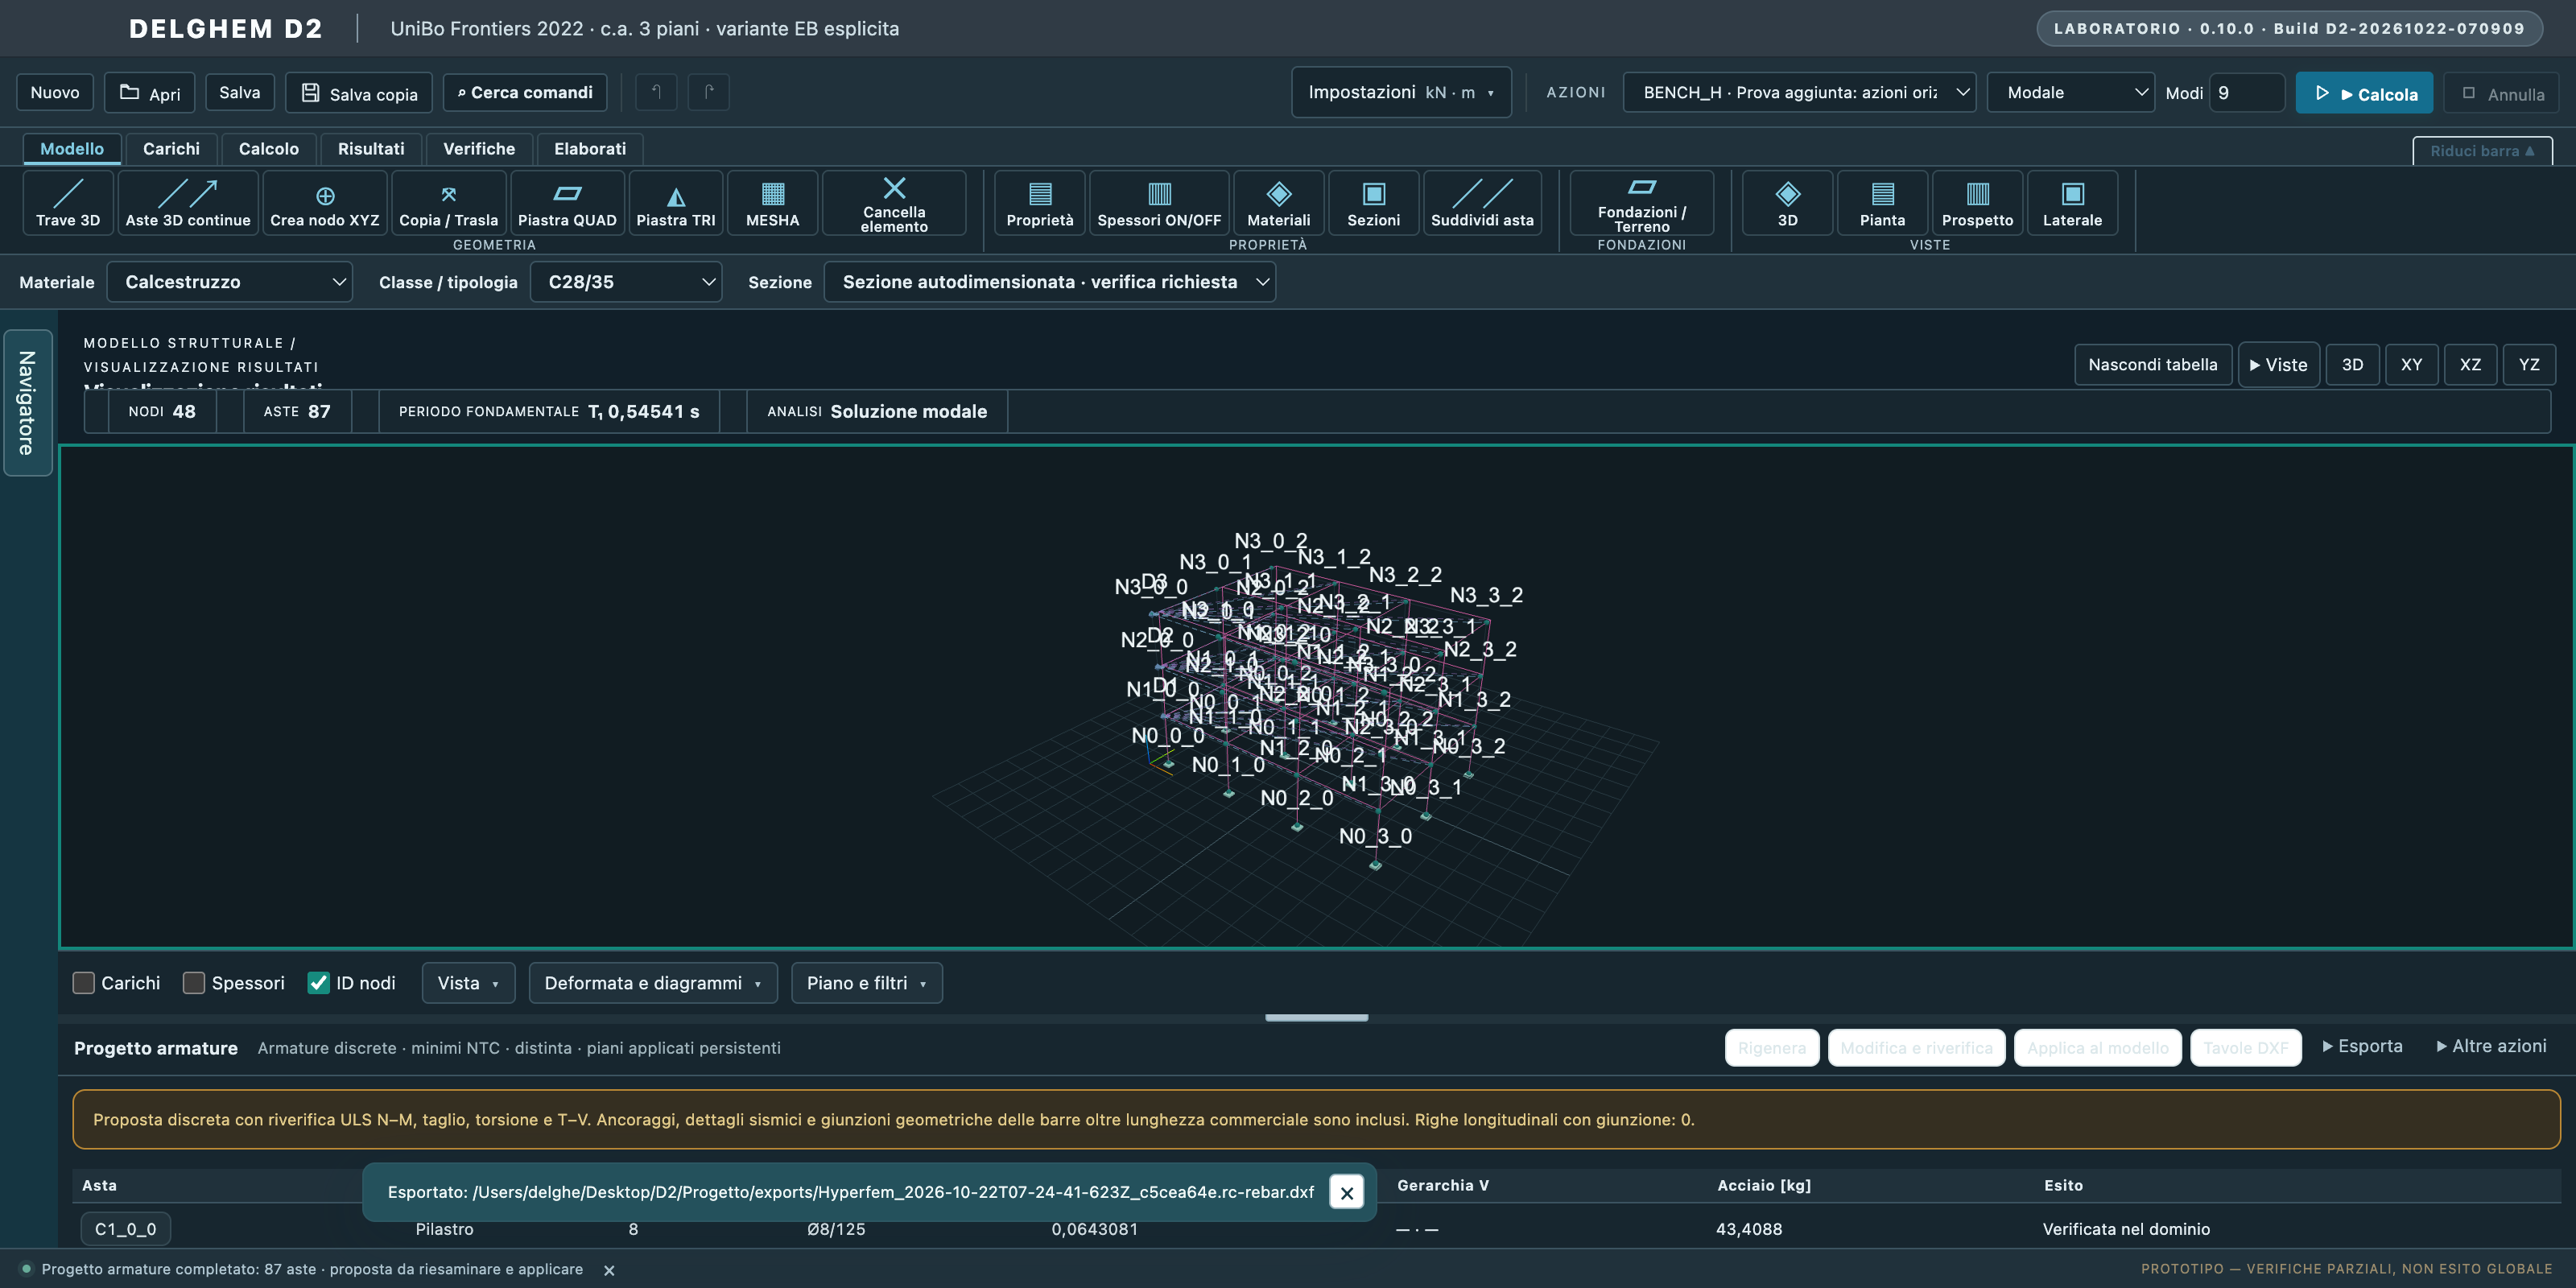Click the MESHA tool

(773, 203)
